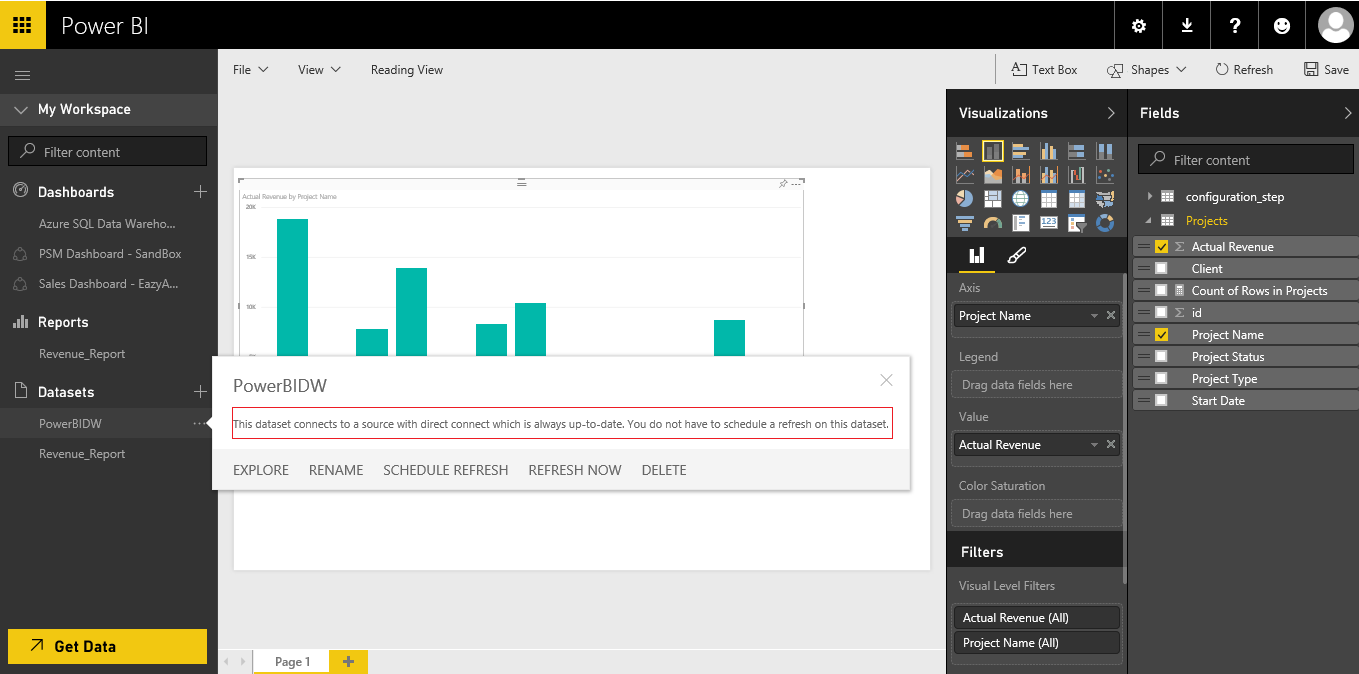Image resolution: width=1359 pixels, height=674 pixels.
Task: Switch to the Fields well tab (bar icon)
Action: [977, 256]
